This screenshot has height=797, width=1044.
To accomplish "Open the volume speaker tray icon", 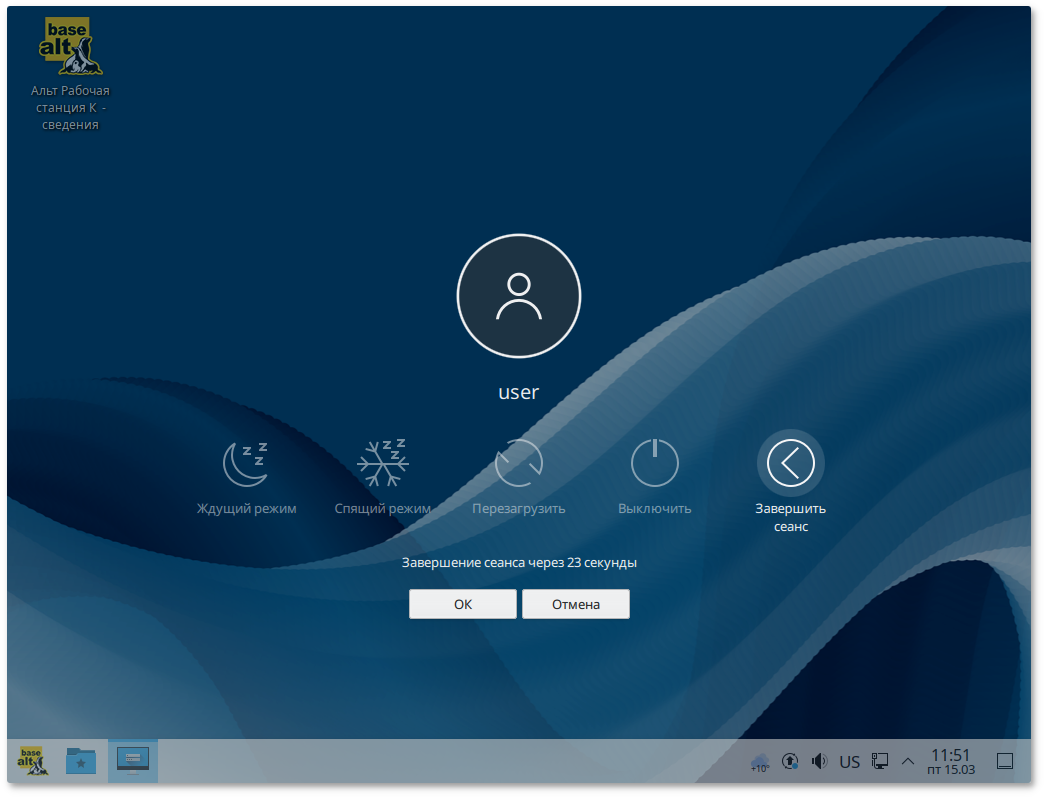I will click(x=820, y=762).
